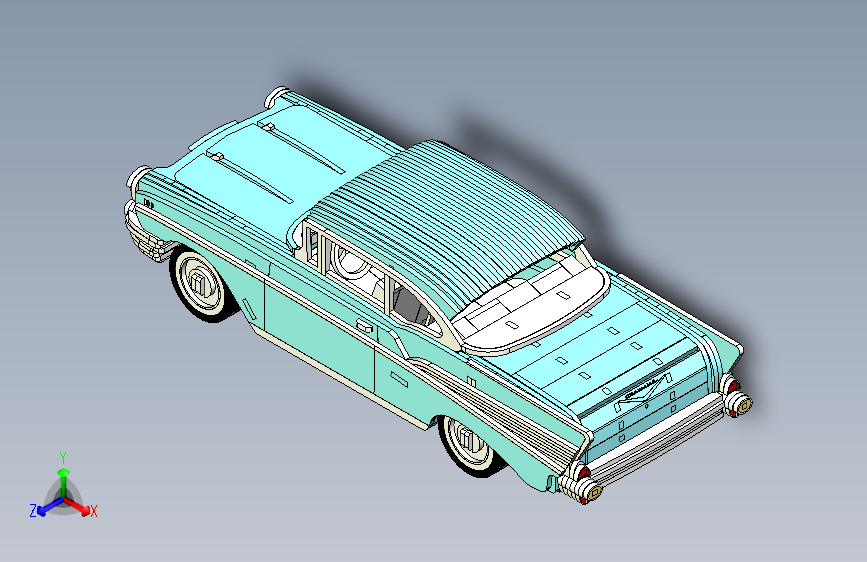Click the blue Z axis of the orientation triad
Viewport: 867px width, 562px height.
pyautogui.click(x=50, y=507)
